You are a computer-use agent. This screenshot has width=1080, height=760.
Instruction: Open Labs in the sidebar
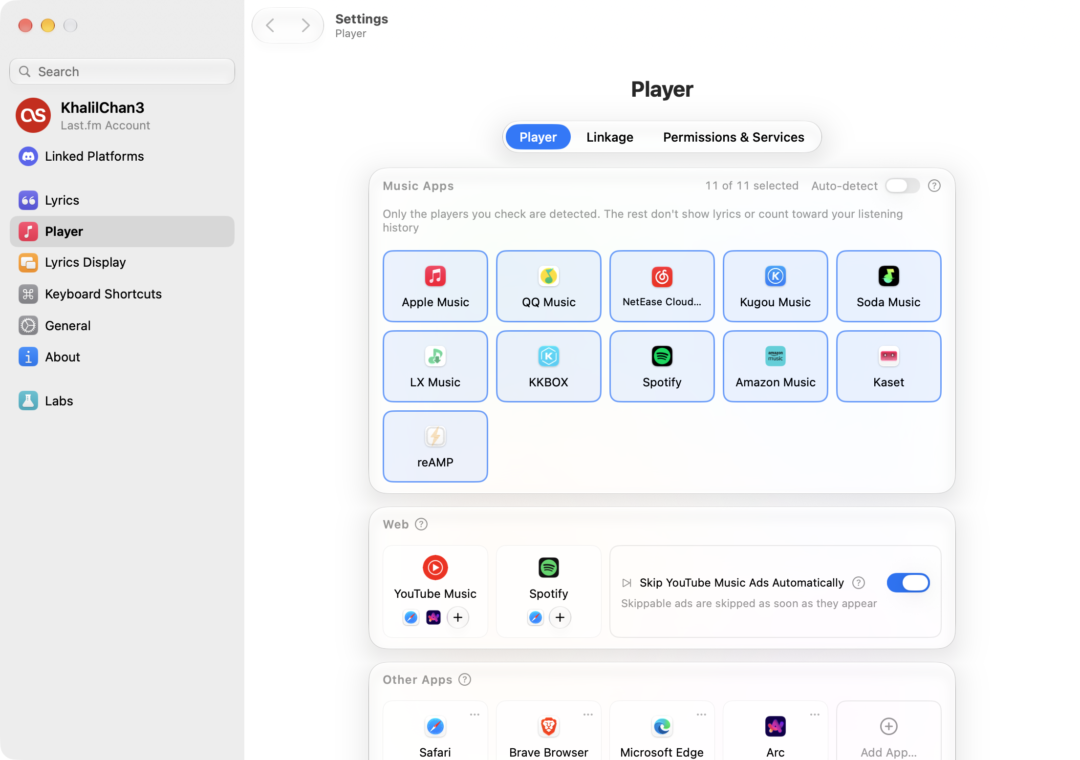[122, 401]
